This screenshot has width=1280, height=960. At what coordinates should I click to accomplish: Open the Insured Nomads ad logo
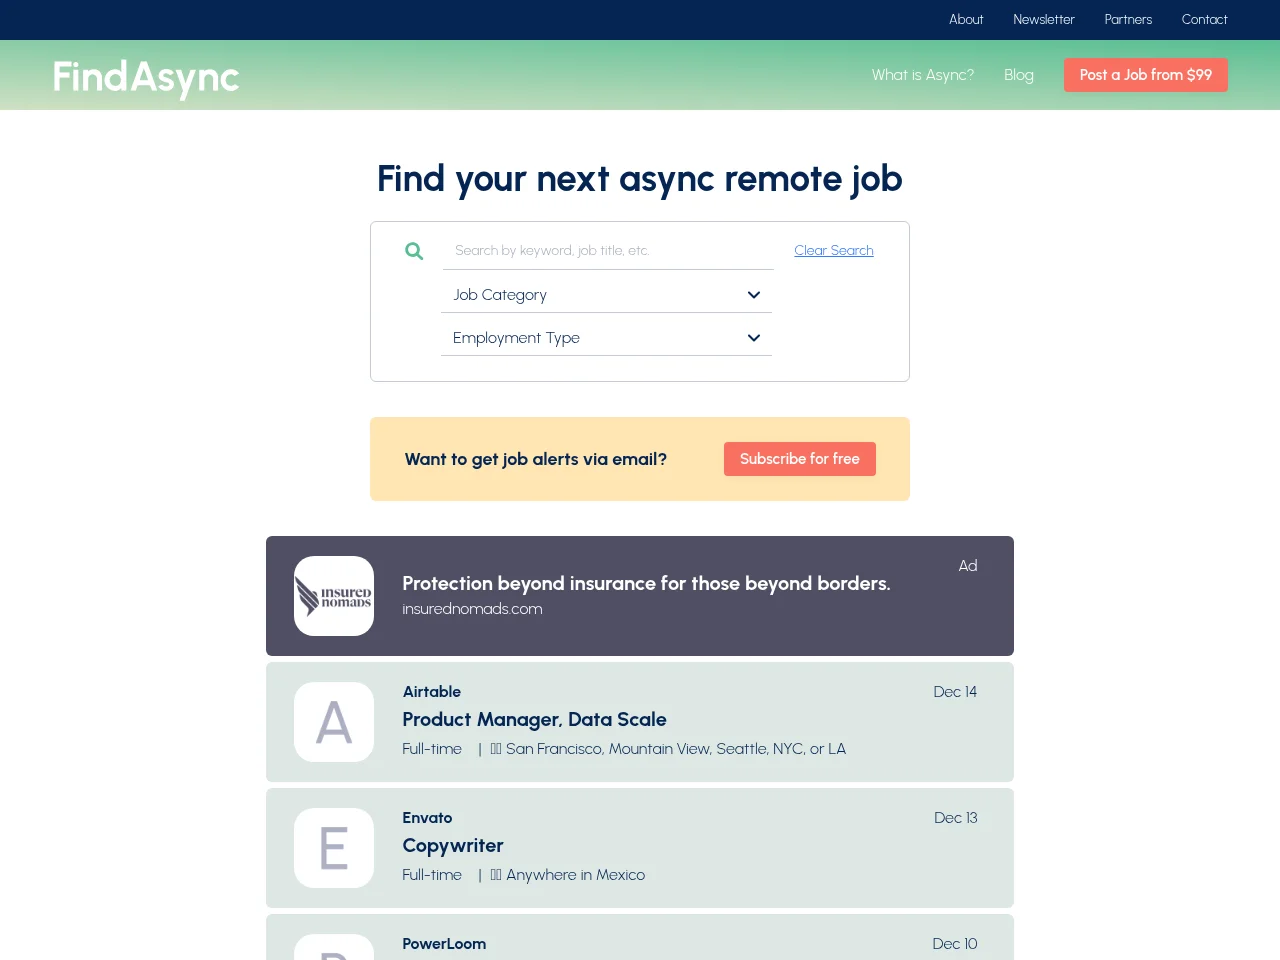pyautogui.click(x=334, y=596)
